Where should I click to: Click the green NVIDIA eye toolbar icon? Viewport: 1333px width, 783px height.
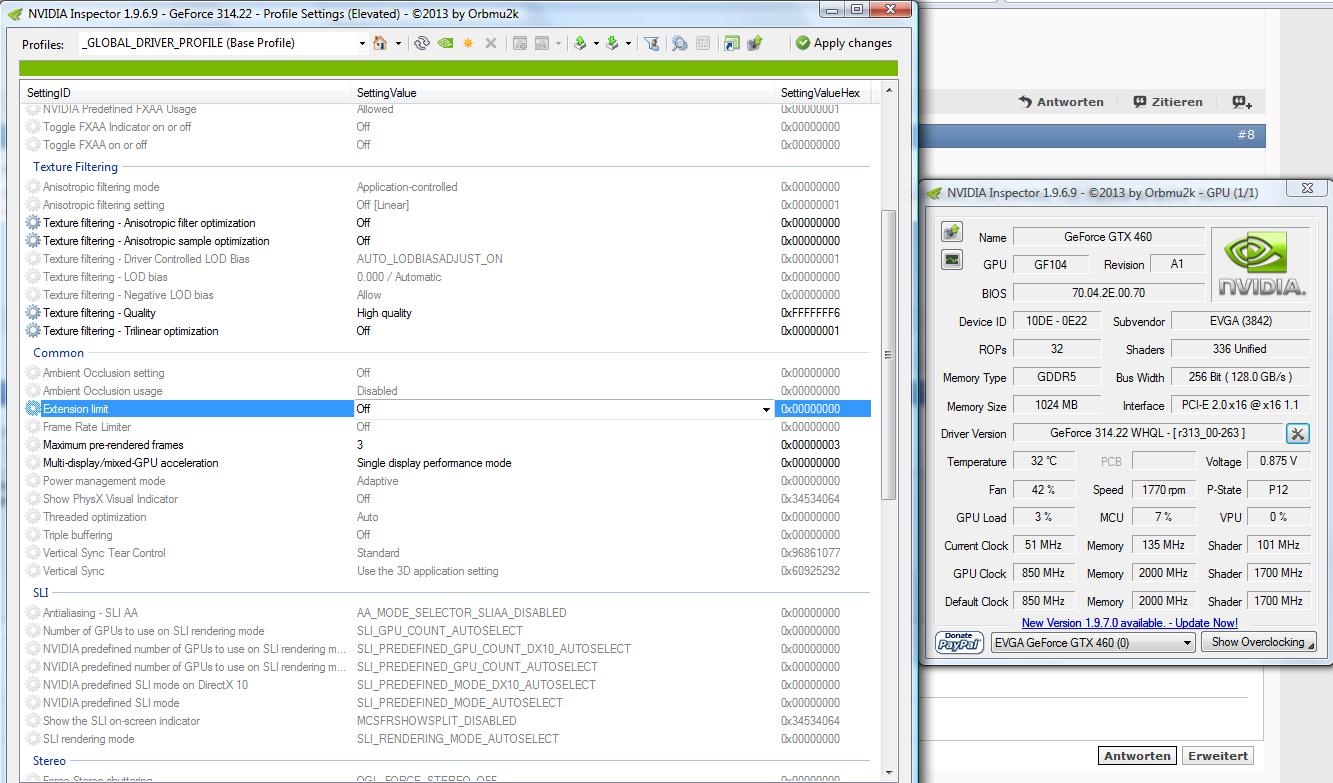click(445, 43)
